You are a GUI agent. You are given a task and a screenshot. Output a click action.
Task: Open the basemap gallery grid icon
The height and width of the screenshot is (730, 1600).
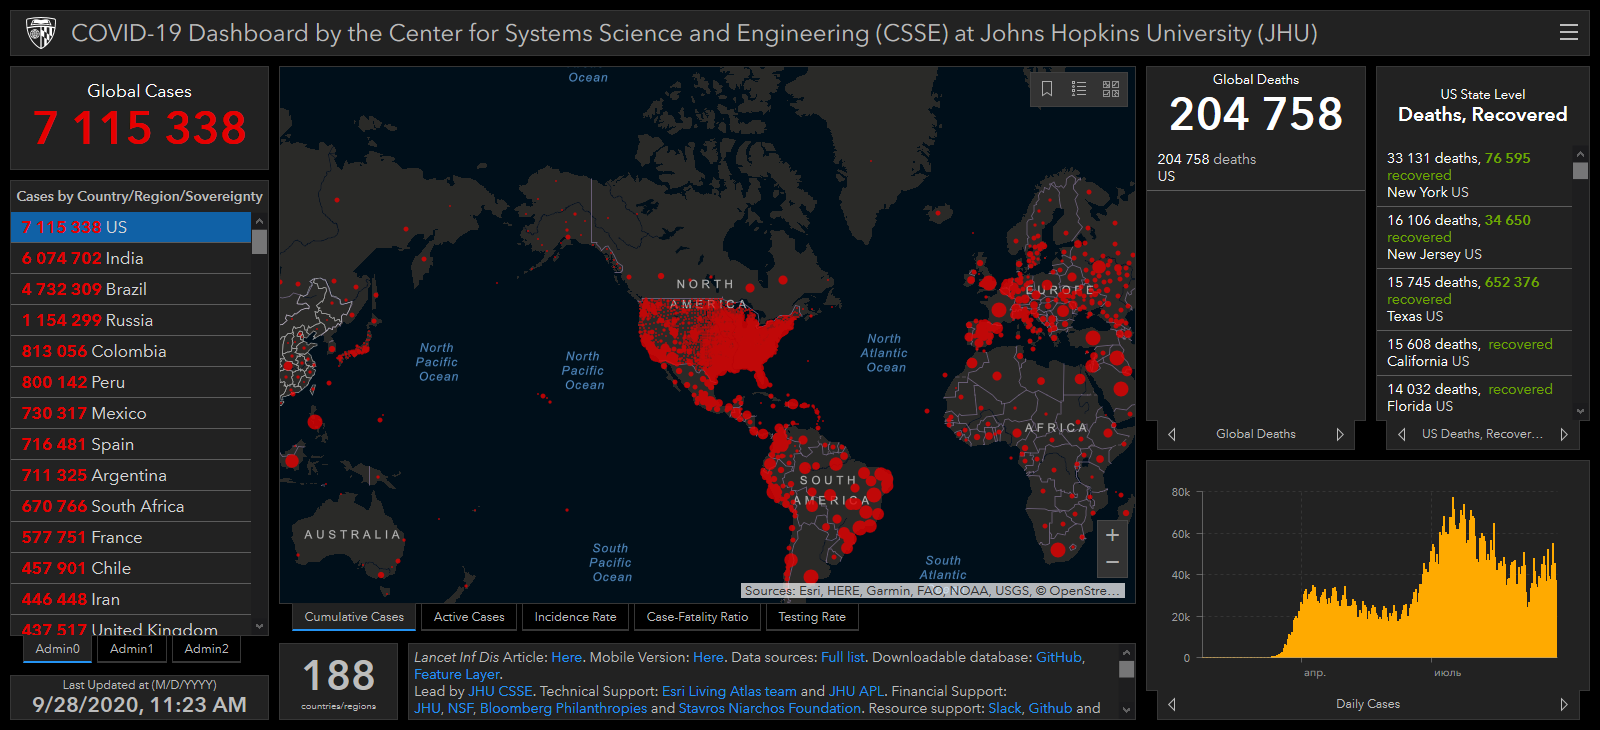point(1111,89)
